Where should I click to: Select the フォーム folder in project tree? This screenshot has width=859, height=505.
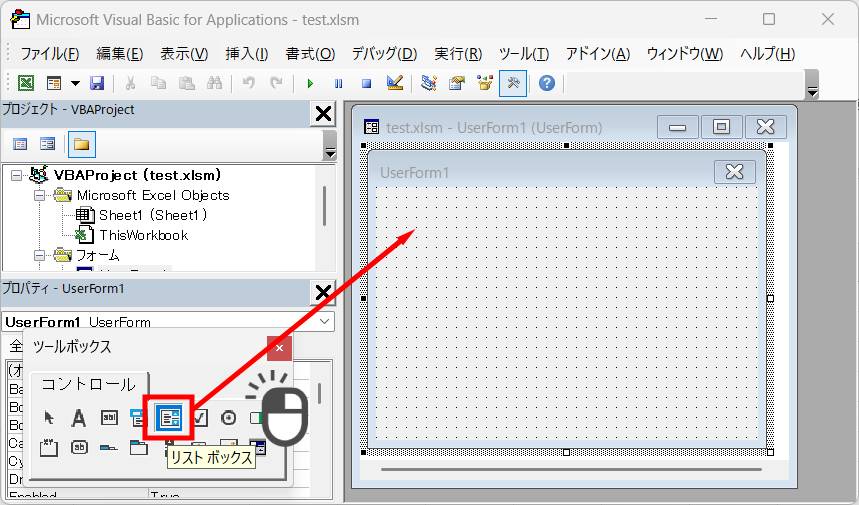[98, 255]
